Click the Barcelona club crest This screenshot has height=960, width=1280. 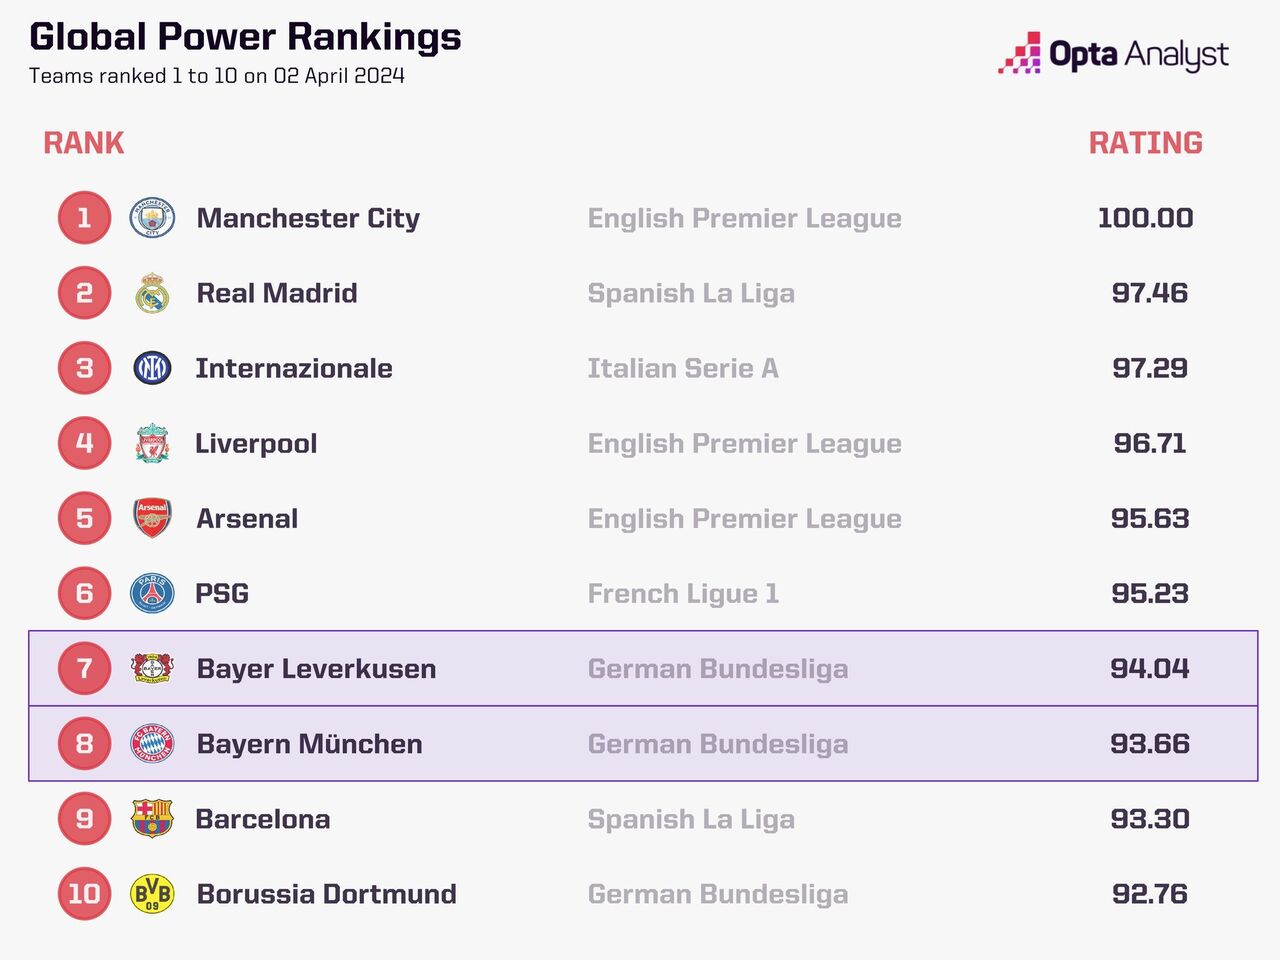tap(152, 819)
